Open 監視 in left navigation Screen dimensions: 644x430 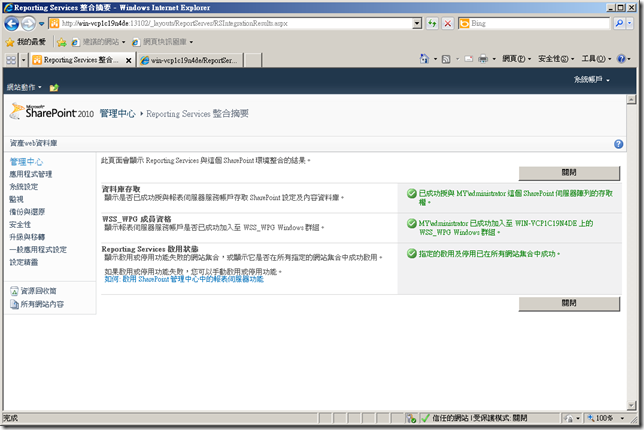tap(16, 199)
